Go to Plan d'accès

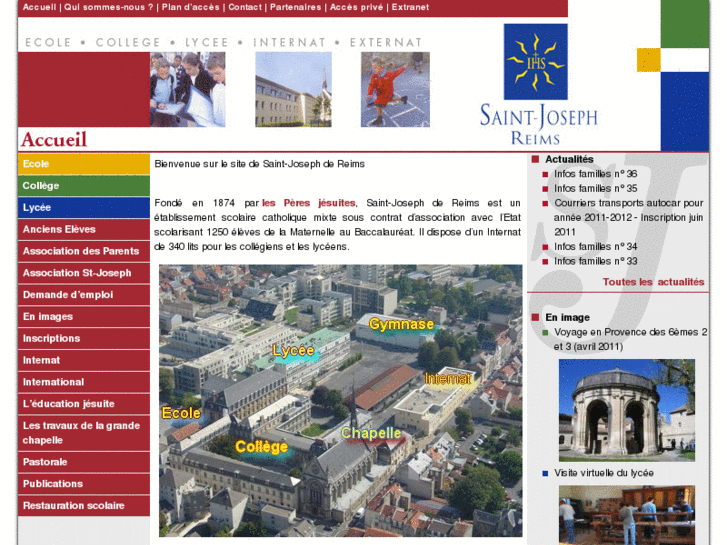[x=190, y=7]
